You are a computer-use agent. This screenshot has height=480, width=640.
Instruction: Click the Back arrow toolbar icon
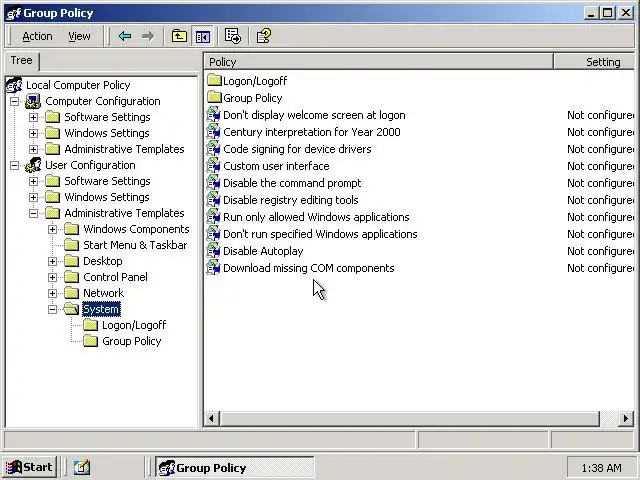click(125, 36)
